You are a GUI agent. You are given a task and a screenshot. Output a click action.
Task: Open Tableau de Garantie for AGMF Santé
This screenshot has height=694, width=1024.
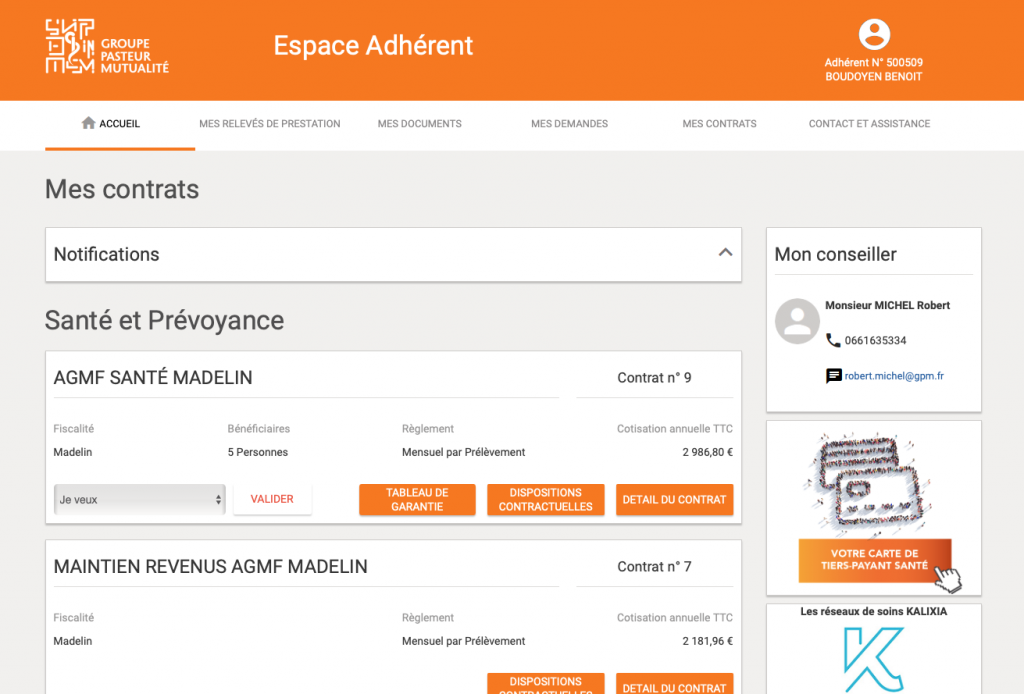tap(417, 500)
